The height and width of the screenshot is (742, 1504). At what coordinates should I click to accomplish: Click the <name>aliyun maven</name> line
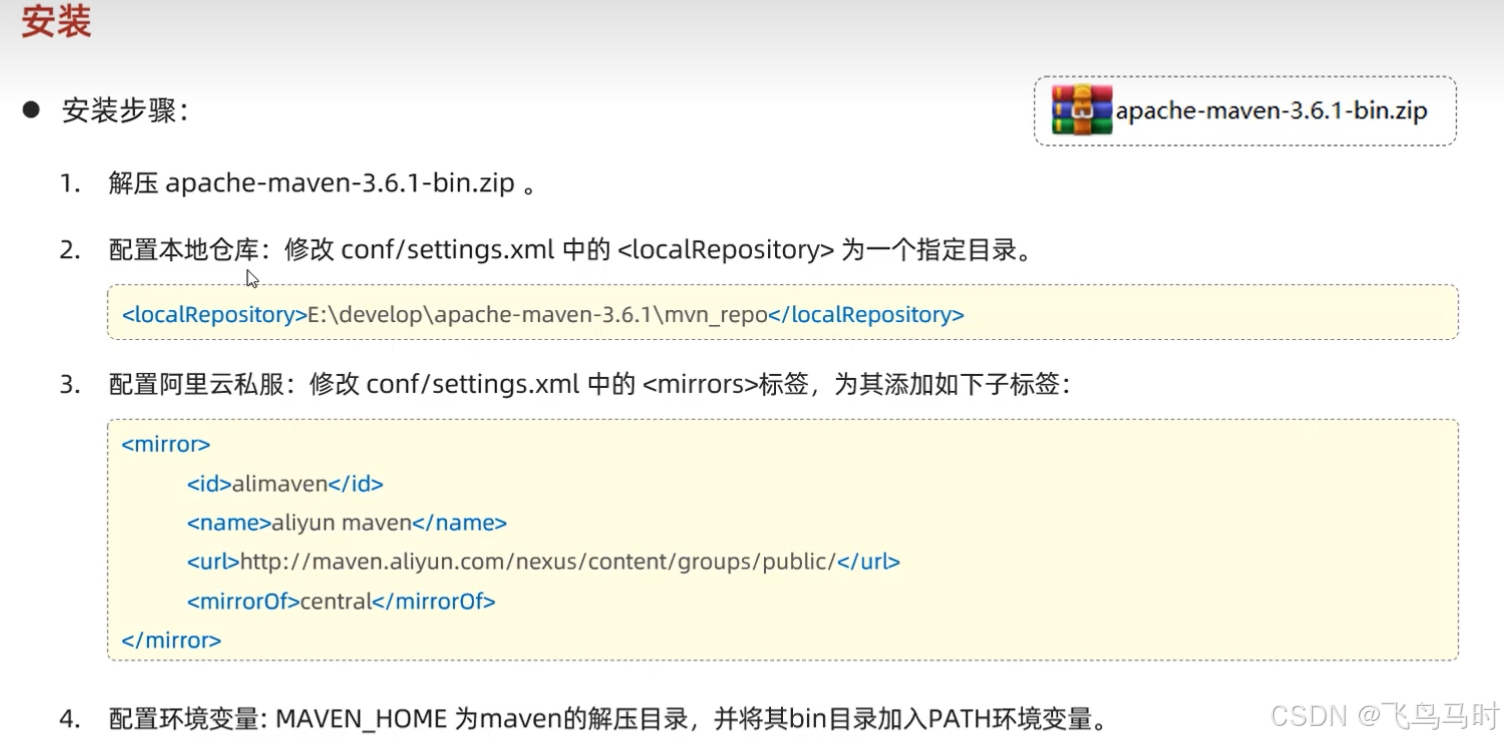pyautogui.click(x=347, y=523)
